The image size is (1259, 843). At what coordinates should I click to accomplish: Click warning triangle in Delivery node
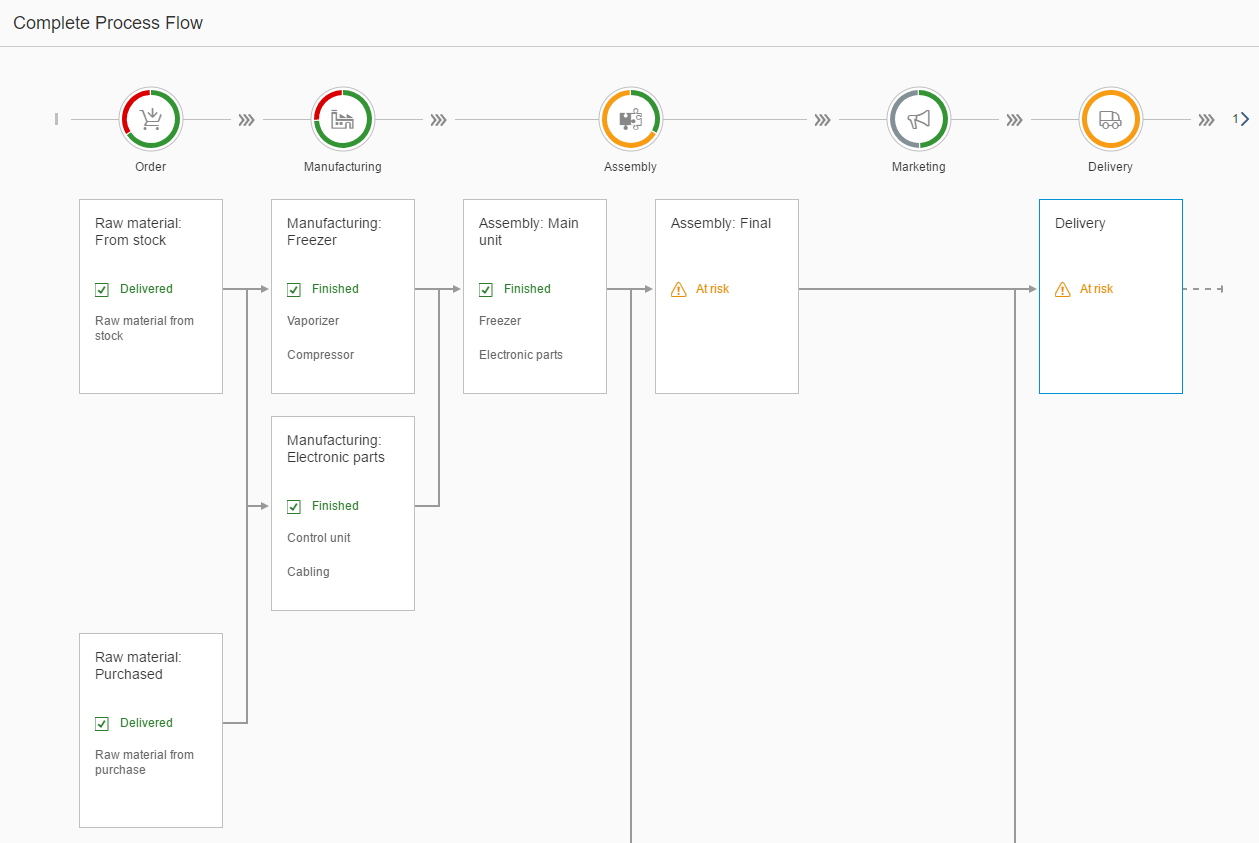click(1063, 290)
